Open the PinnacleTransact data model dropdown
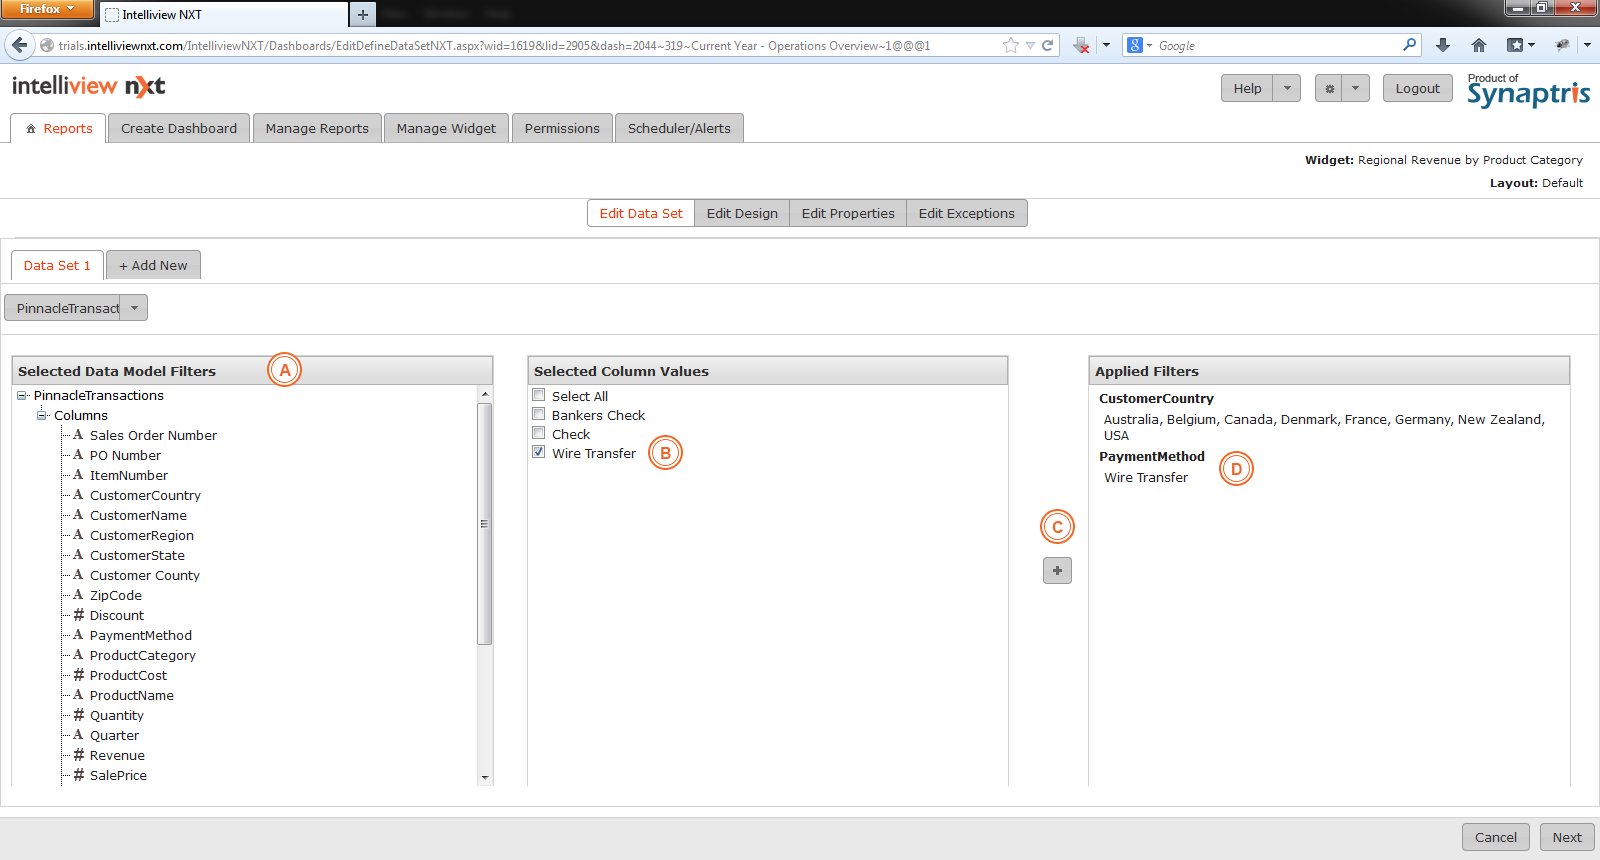1600x860 pixels. click(x=134, y=308)
